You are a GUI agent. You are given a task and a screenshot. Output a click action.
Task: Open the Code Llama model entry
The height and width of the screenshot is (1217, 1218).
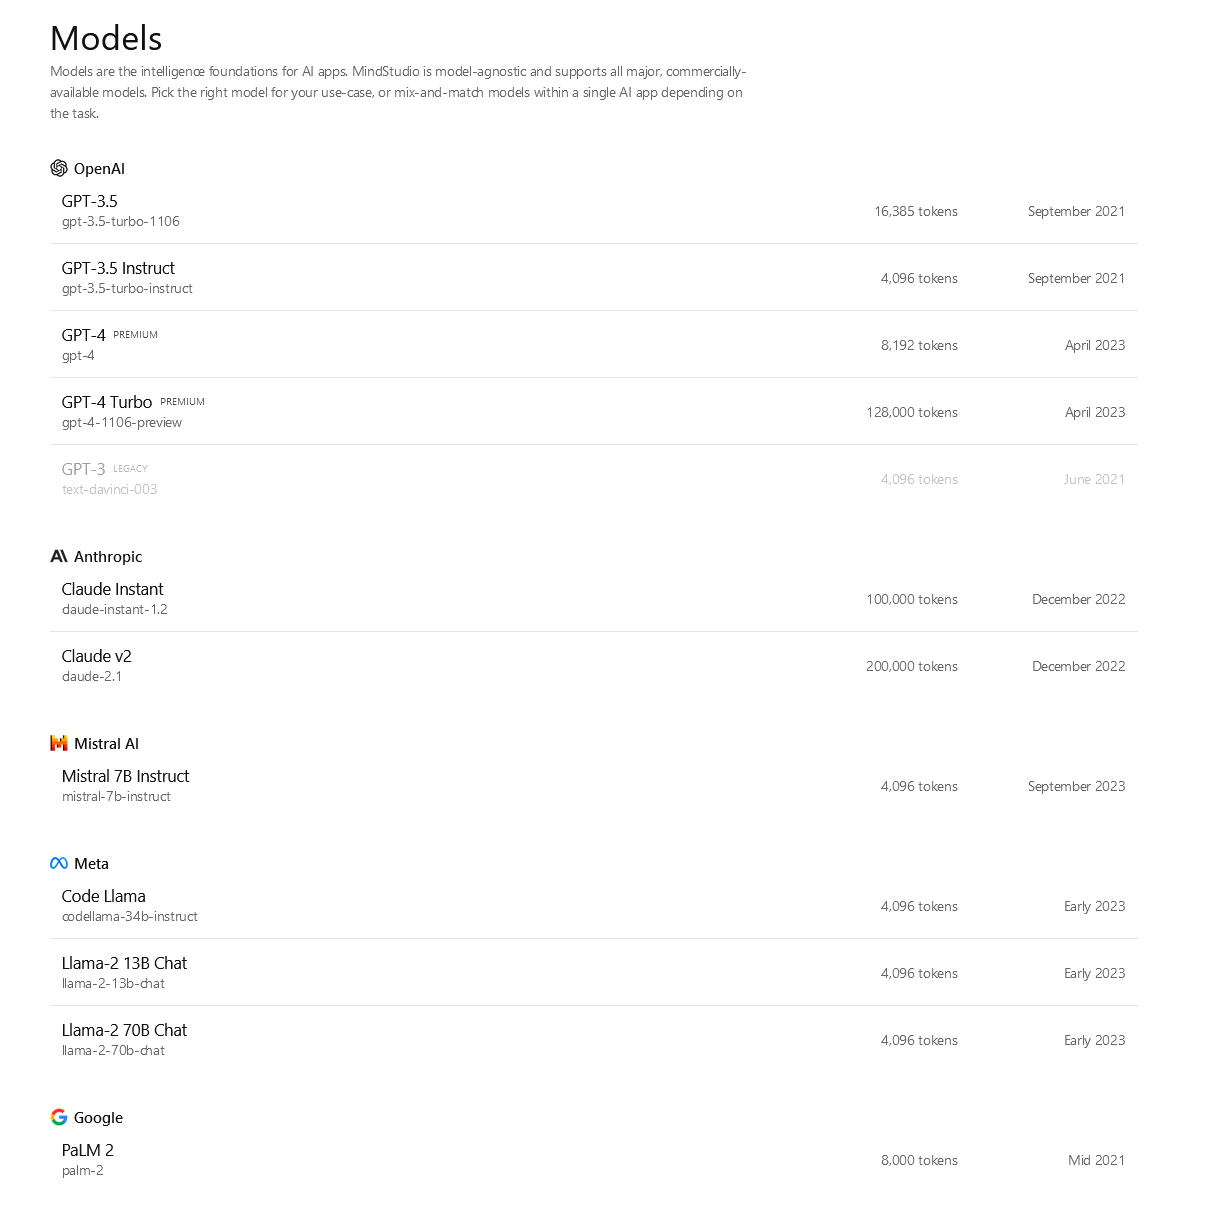point(594,906)
